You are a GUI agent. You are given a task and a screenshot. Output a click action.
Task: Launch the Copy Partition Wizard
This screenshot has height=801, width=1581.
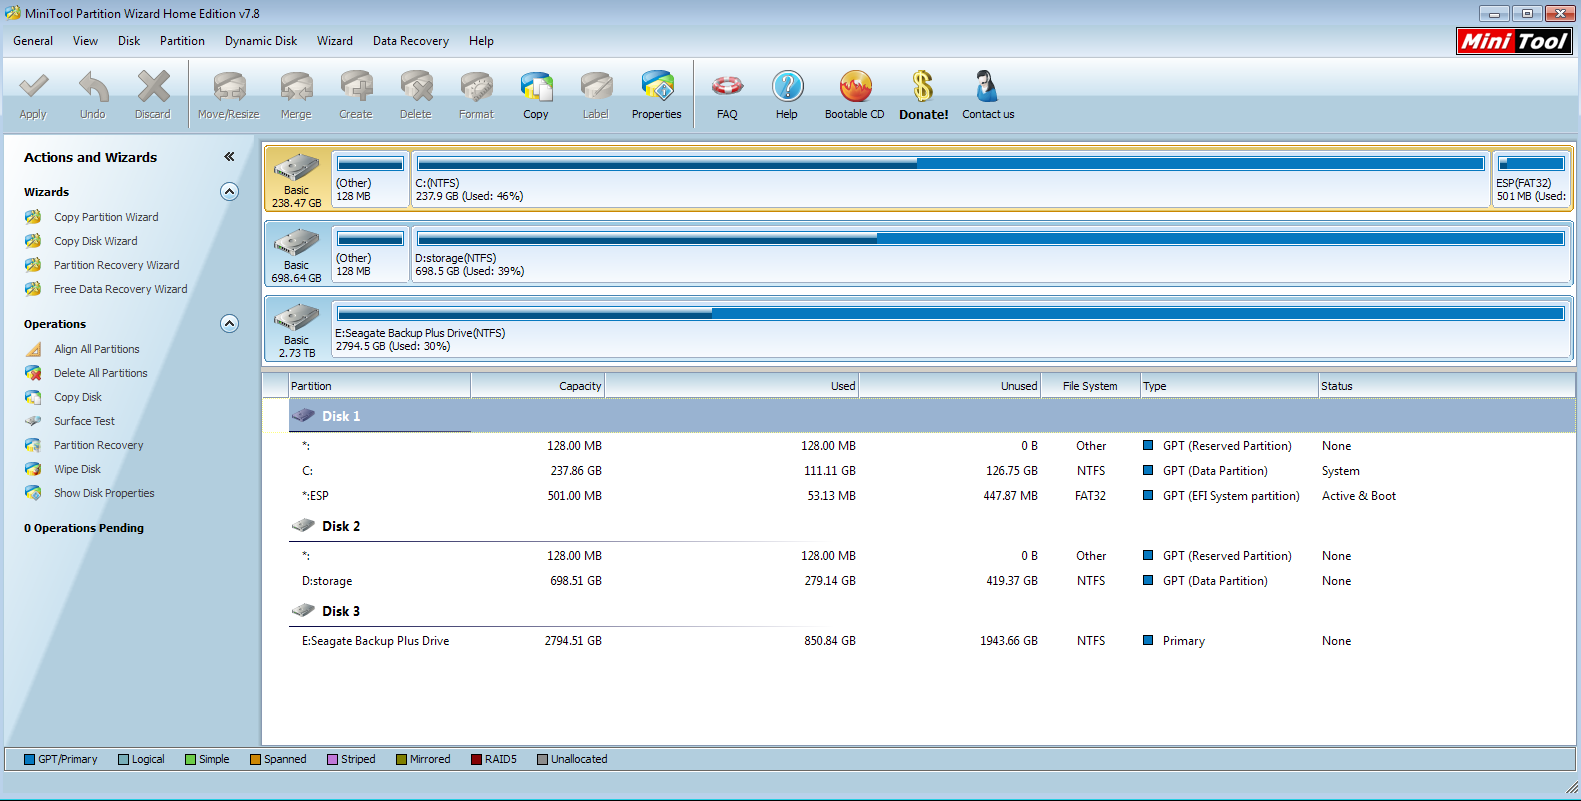106,217
